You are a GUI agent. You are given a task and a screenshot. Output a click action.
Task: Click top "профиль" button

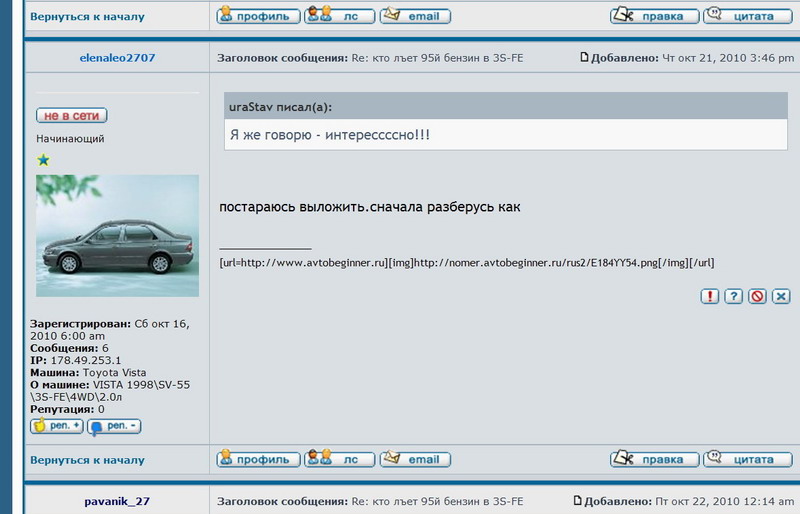(259, 16)
